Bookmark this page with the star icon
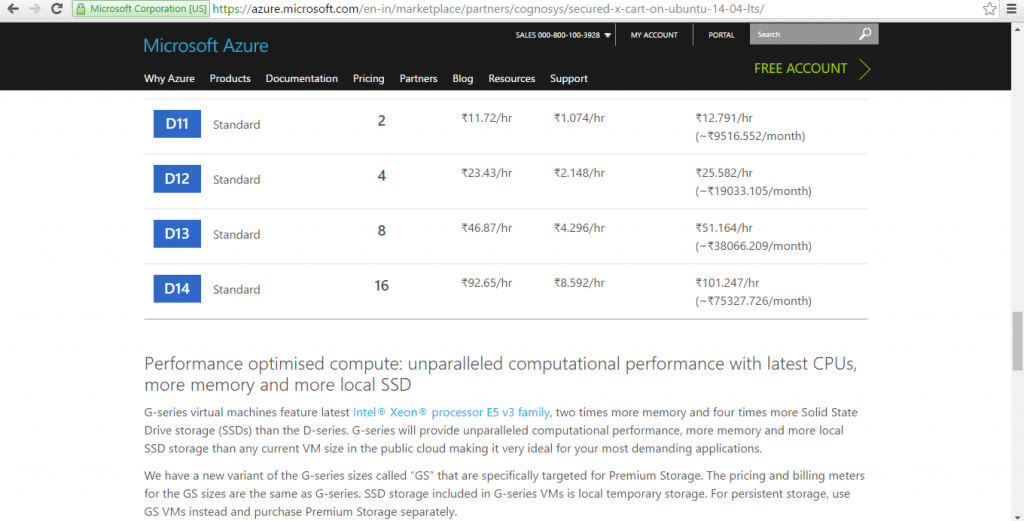 coord(989,8)
